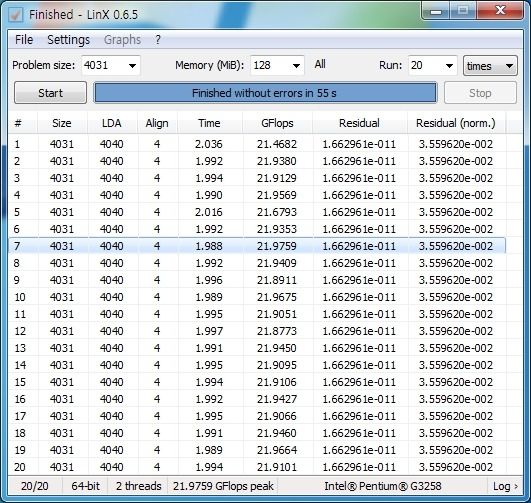Select GFlops value 21.8773
531x503 pixels.
click(277, 331)
